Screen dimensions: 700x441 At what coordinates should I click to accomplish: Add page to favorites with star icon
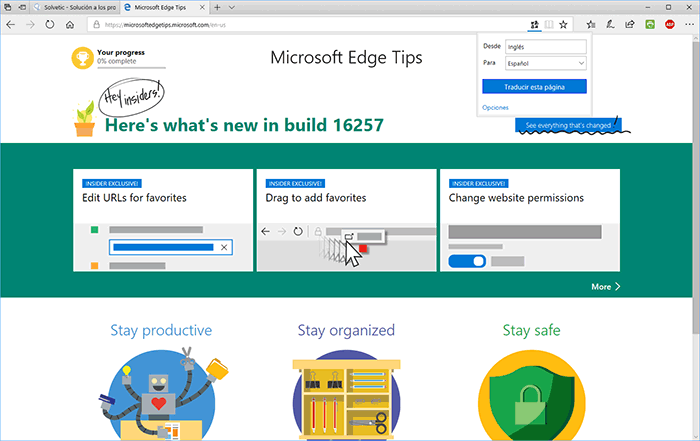563,25
